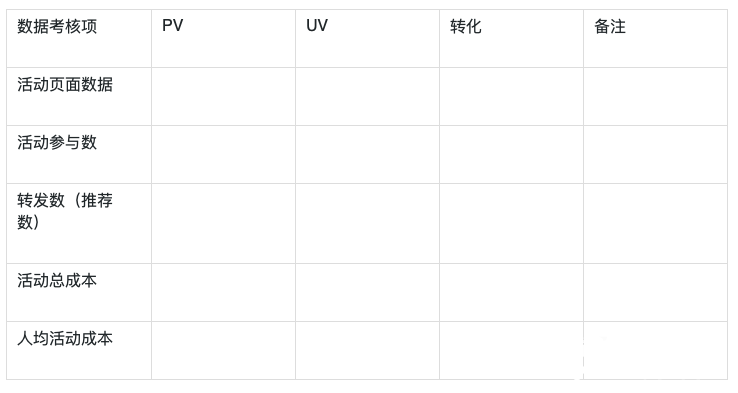Click 转化 cell for 人均活动成本
The width and height of the screenshot is (738, 393).
tap(512, 351)
